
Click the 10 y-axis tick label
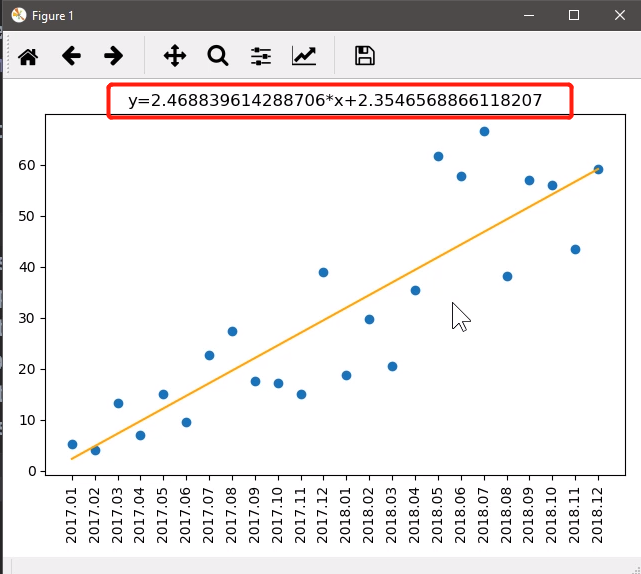[x=27, y=420]
